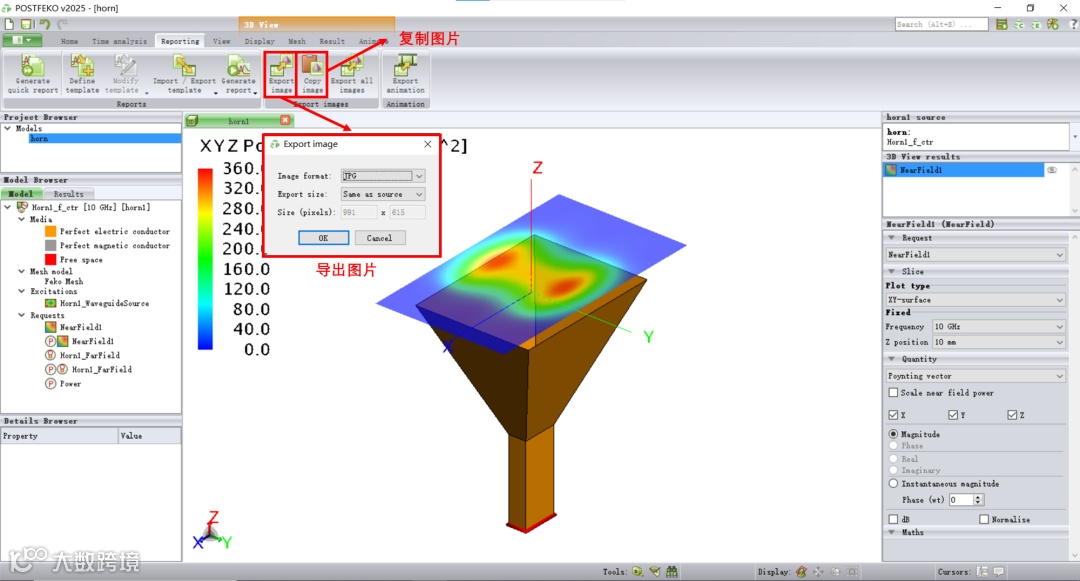Click OK in Export image dialog
The width and height of the screenshot is (1080, 581).
[323, 238]
